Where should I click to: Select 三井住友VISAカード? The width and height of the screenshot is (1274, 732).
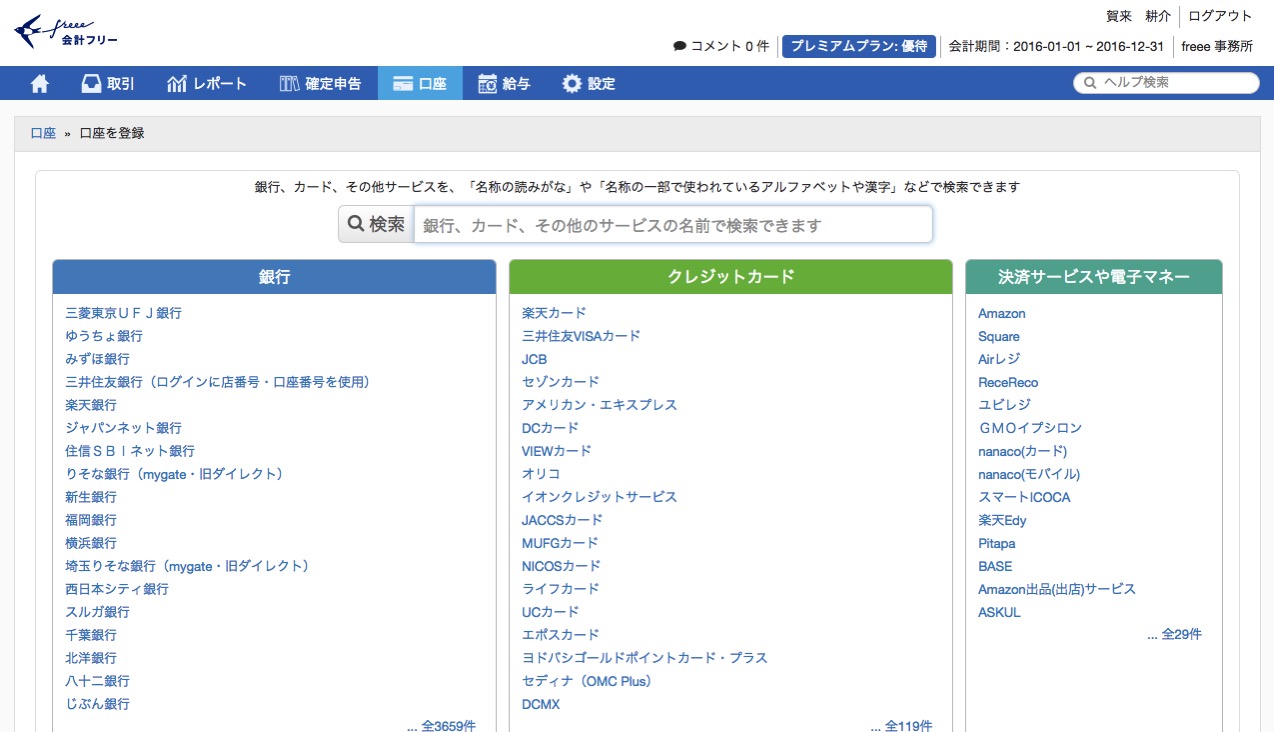(581, 336)
